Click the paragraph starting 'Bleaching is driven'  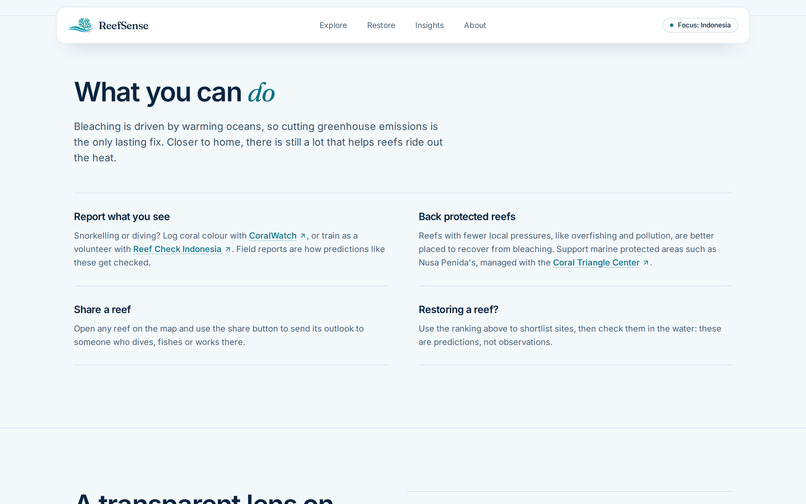[x=258, y=142]
